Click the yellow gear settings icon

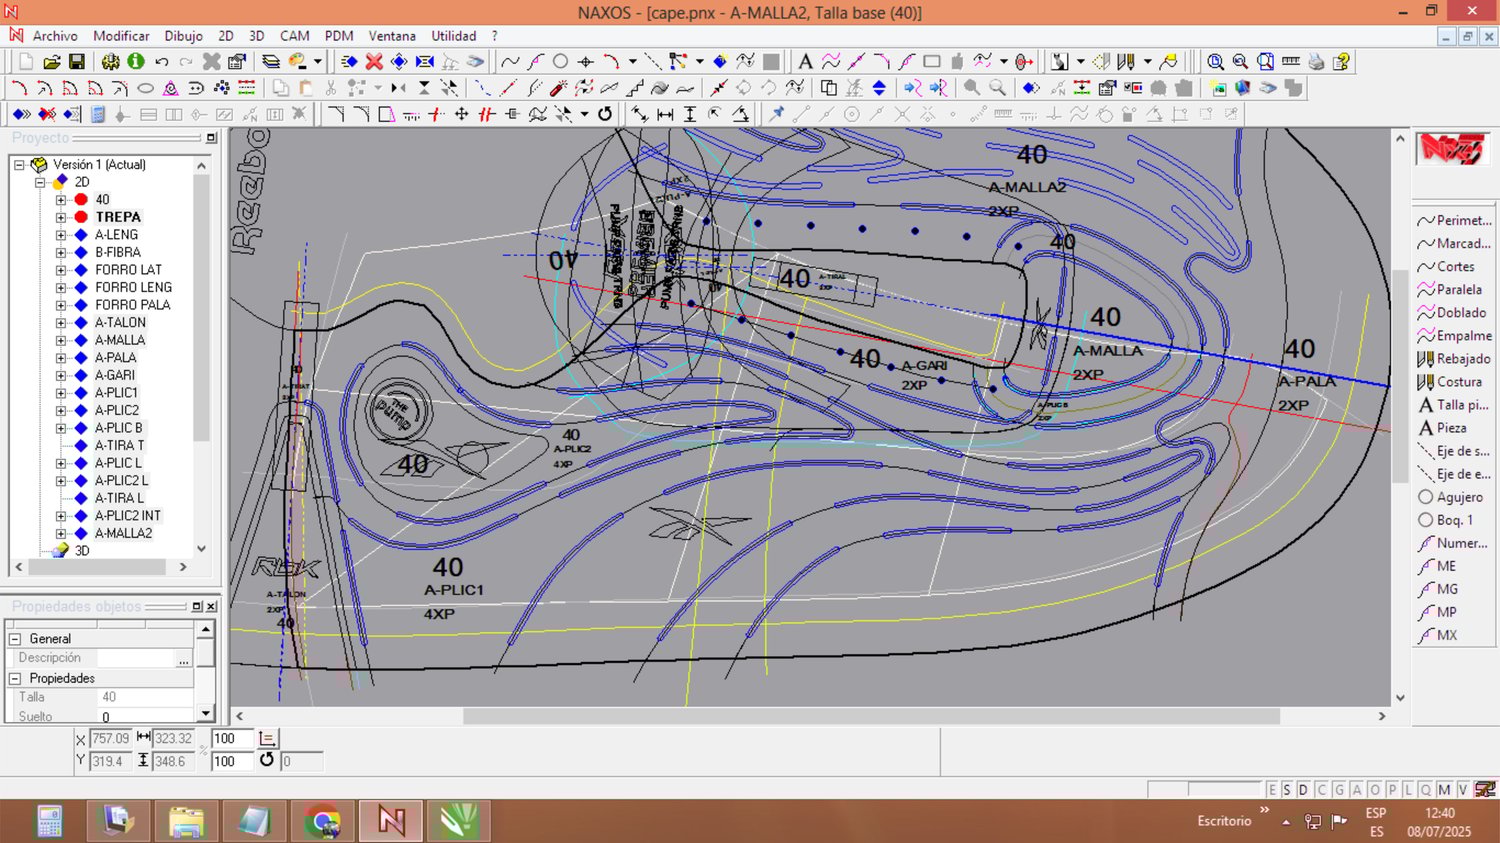coord(111,62)
